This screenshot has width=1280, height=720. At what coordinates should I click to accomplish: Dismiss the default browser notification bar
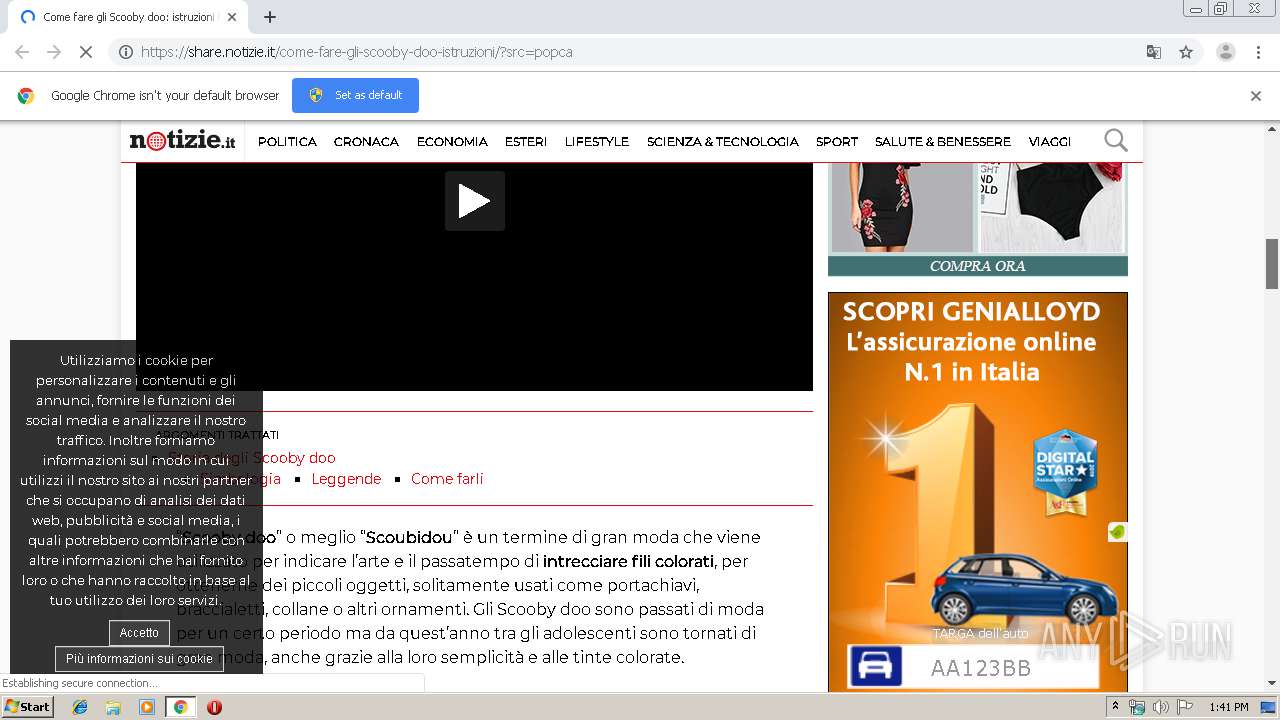pos(1256,96)
